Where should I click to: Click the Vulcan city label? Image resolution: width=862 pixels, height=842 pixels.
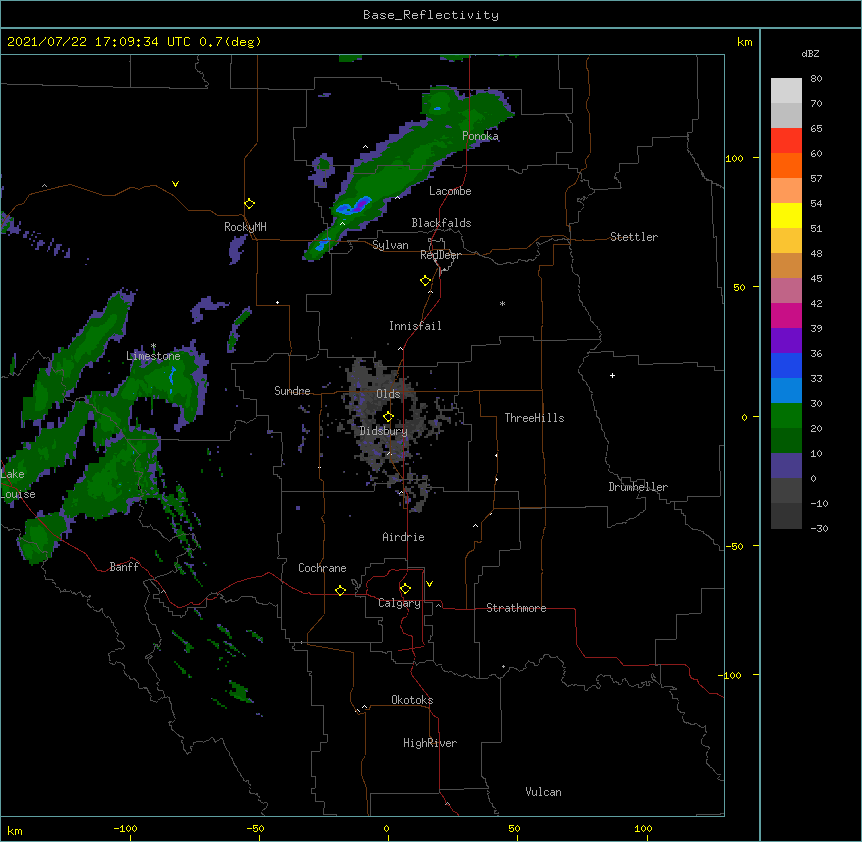(543, 792)
